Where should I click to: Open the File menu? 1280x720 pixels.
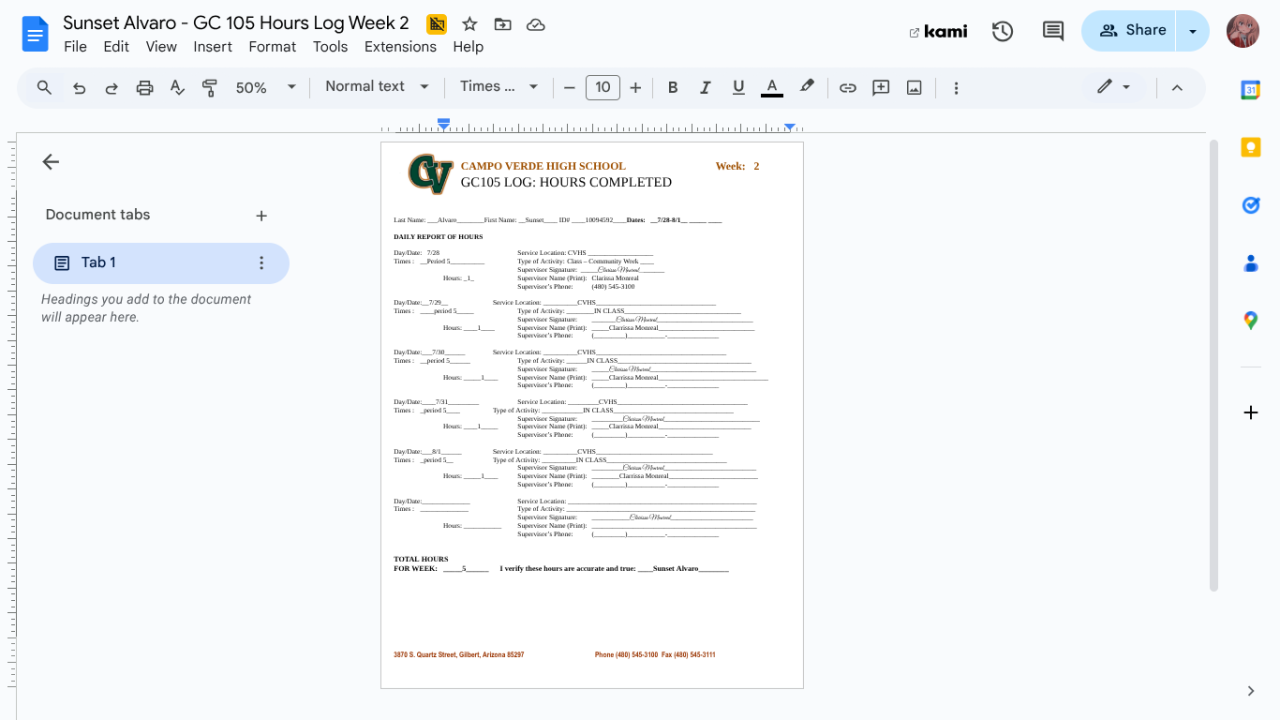pos(75,47)
